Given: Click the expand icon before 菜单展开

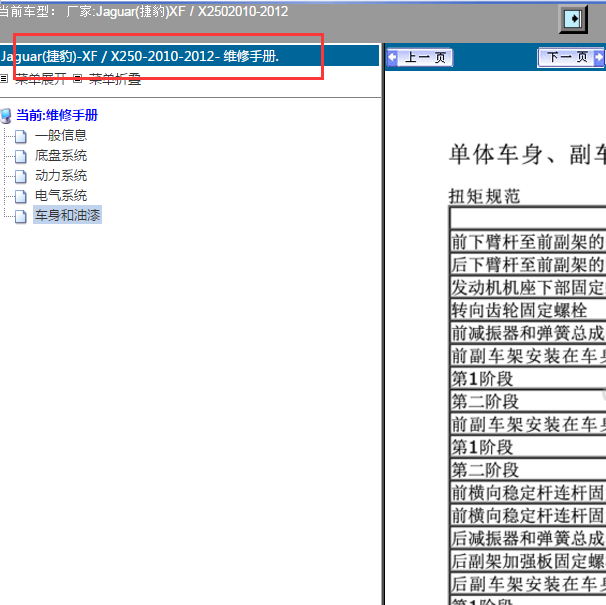Looking at the screenshot, I should [4, 79].
